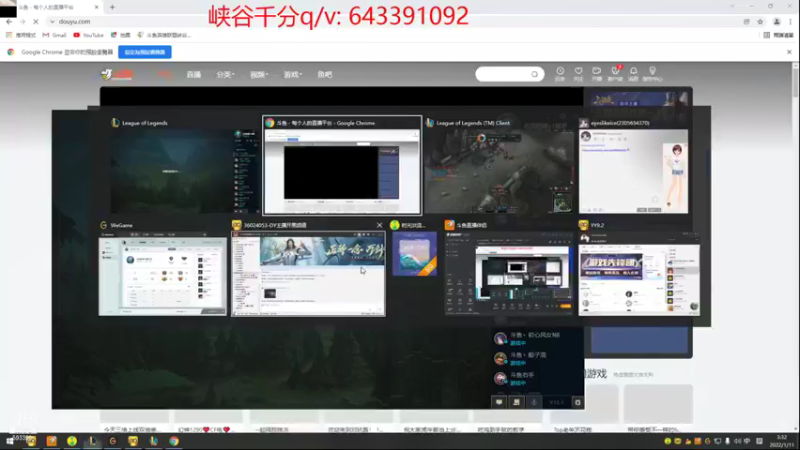Open the history clock icon in Douyu header
This screenshot has height=450, width=800.
(560, 73)
